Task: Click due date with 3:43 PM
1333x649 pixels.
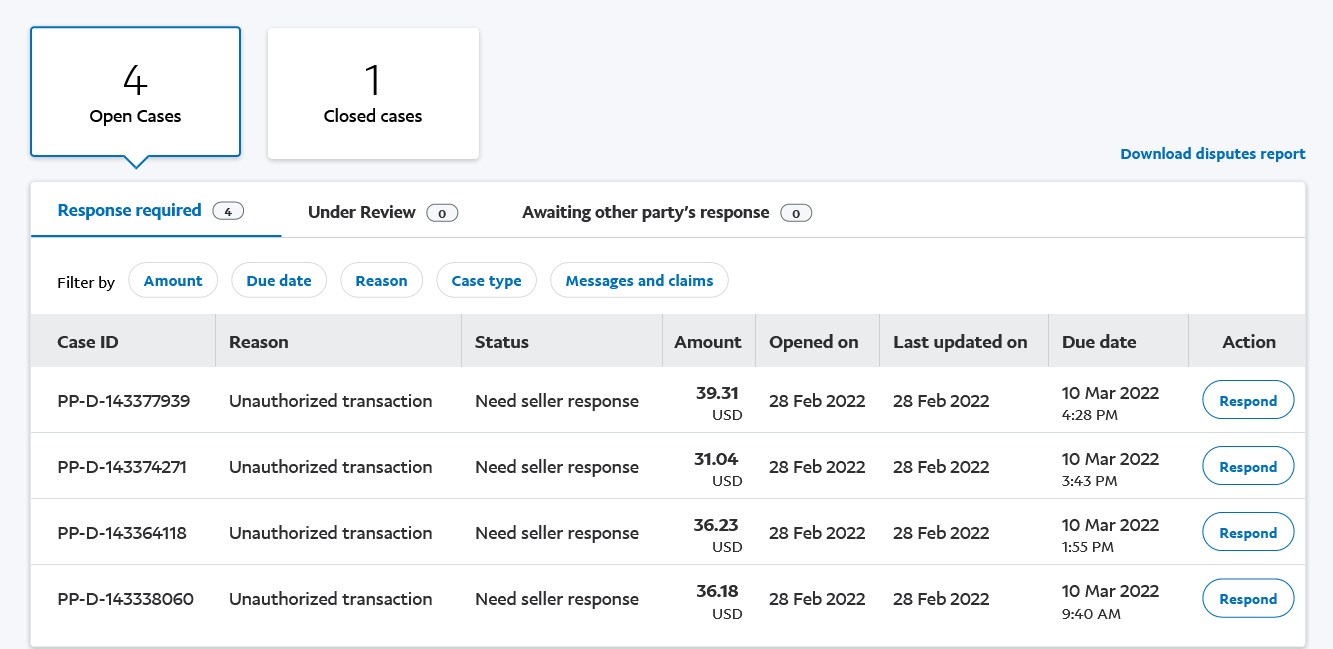Action: pyautogui.click(x=1110, y=468)
